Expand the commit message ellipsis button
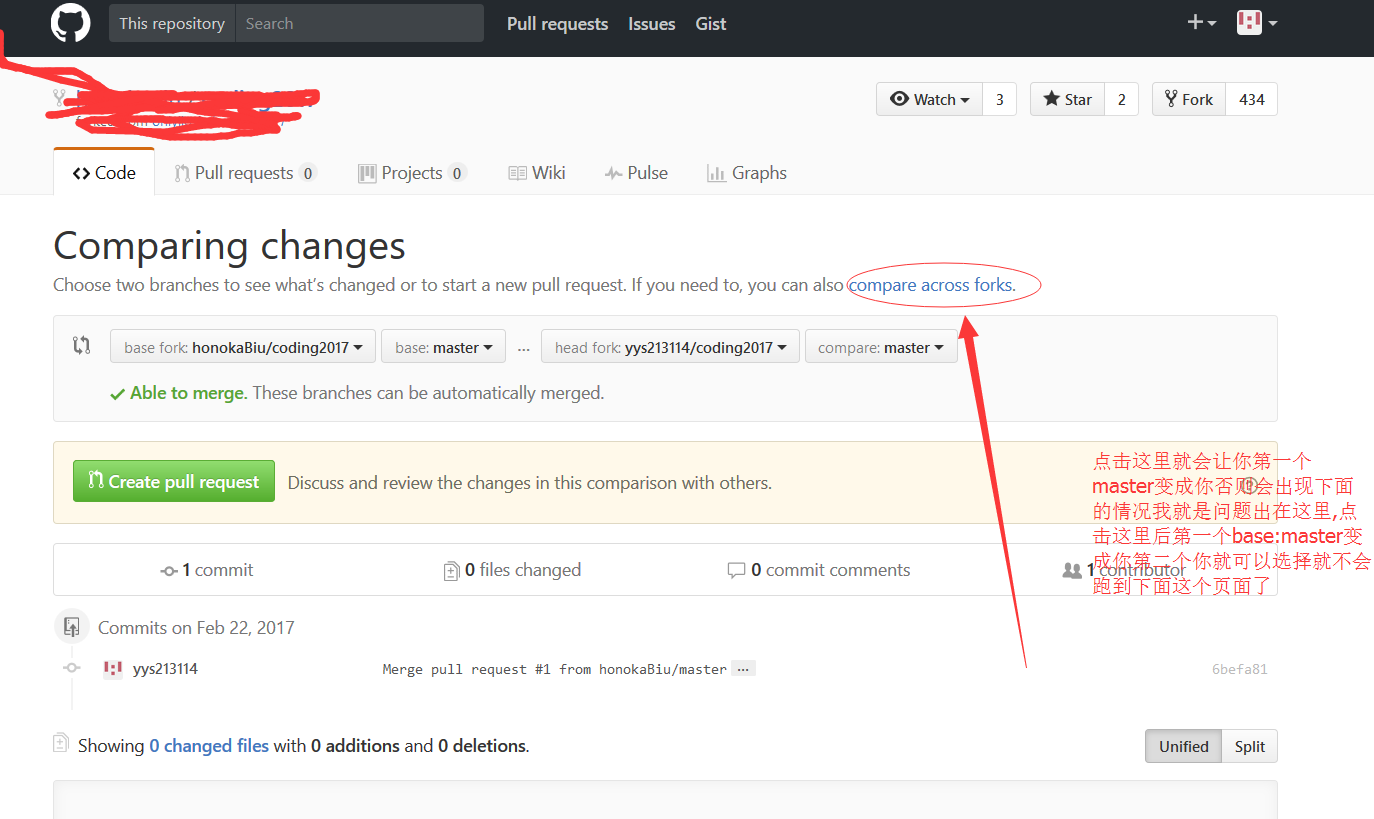The image size is (1374, 819). 743,669
